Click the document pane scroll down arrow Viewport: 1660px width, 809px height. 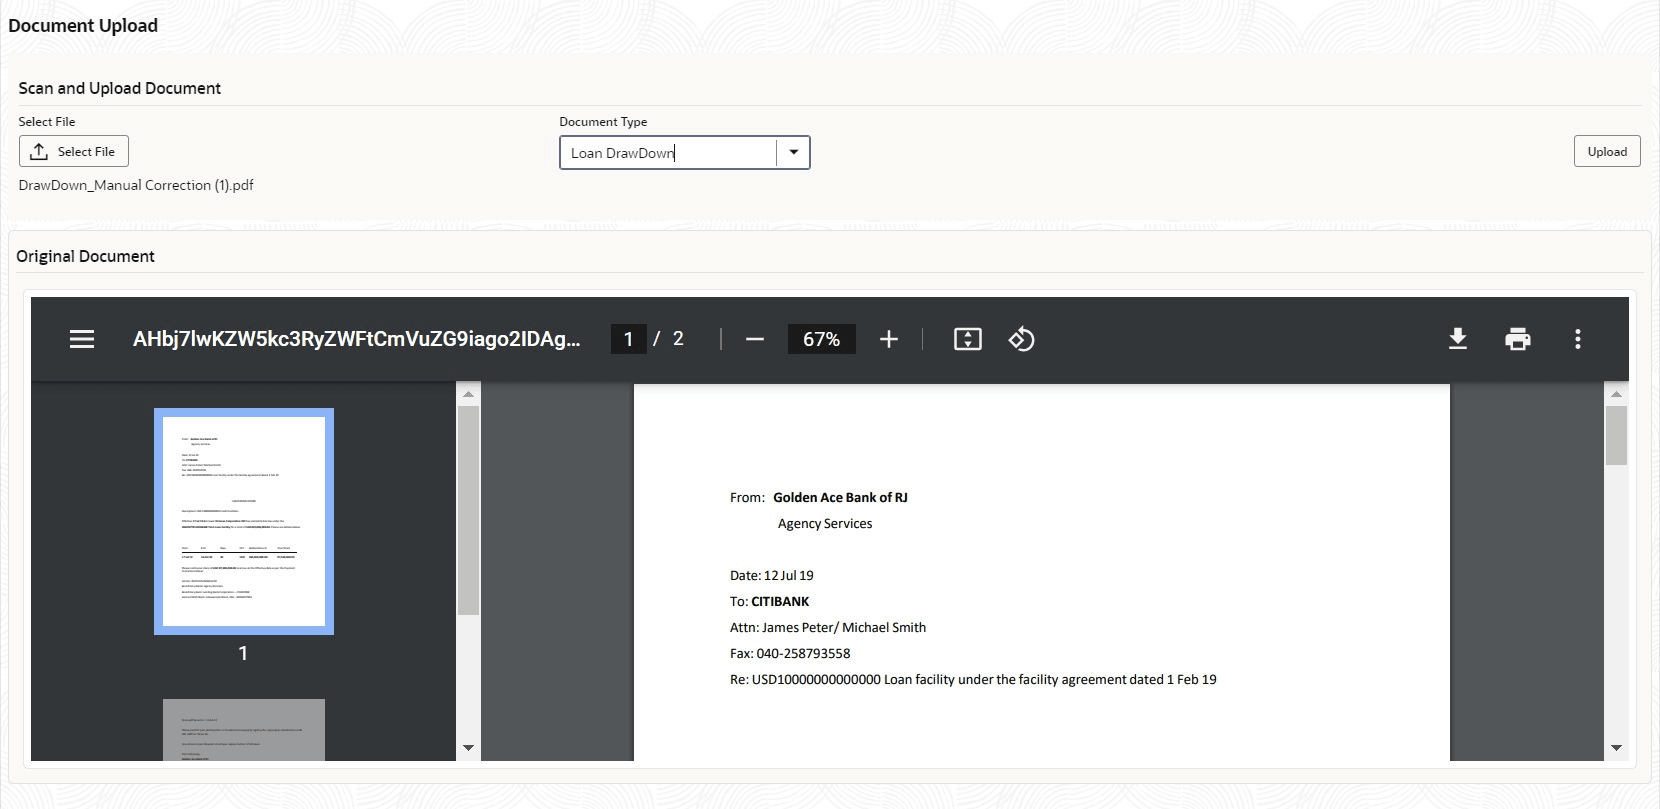[x=1616, y=747]
